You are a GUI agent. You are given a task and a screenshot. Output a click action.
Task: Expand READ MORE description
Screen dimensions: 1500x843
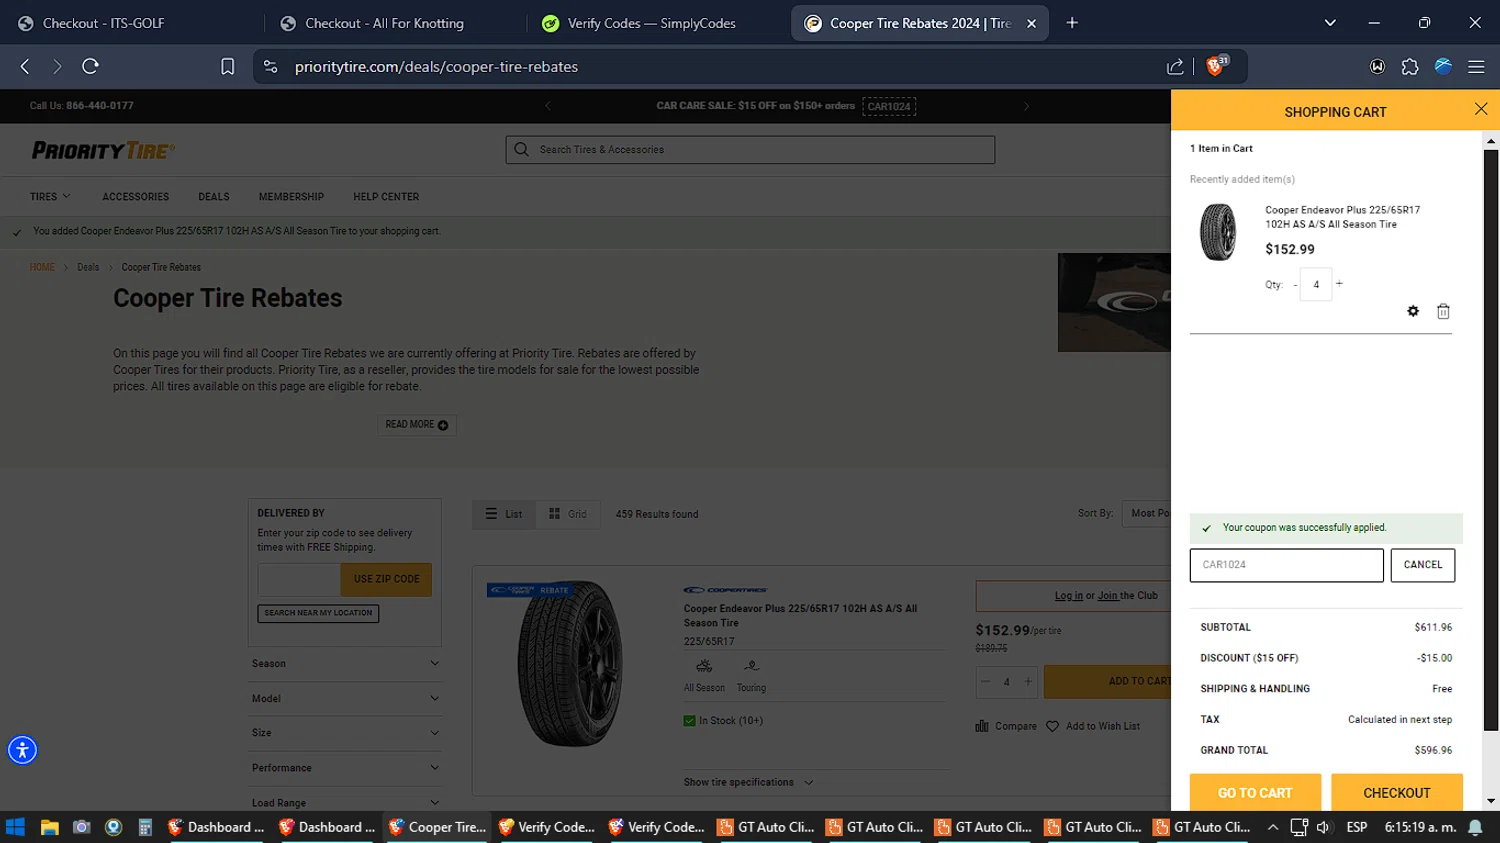click(417, 425)
